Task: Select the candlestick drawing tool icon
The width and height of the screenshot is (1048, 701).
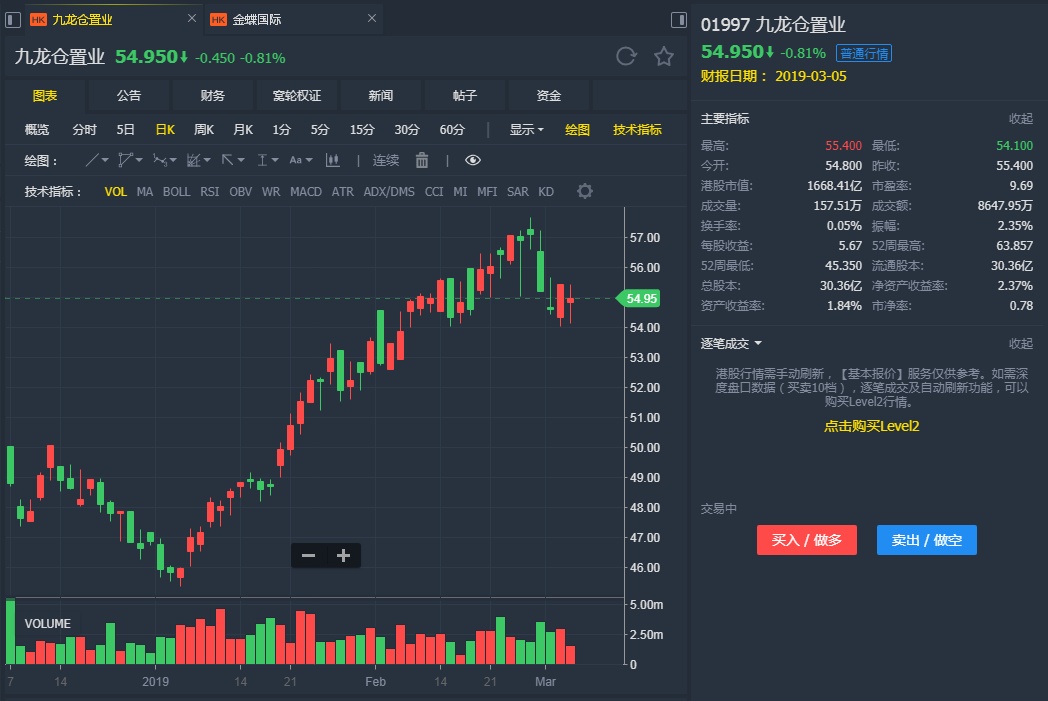Action: [x=333, y=160]
